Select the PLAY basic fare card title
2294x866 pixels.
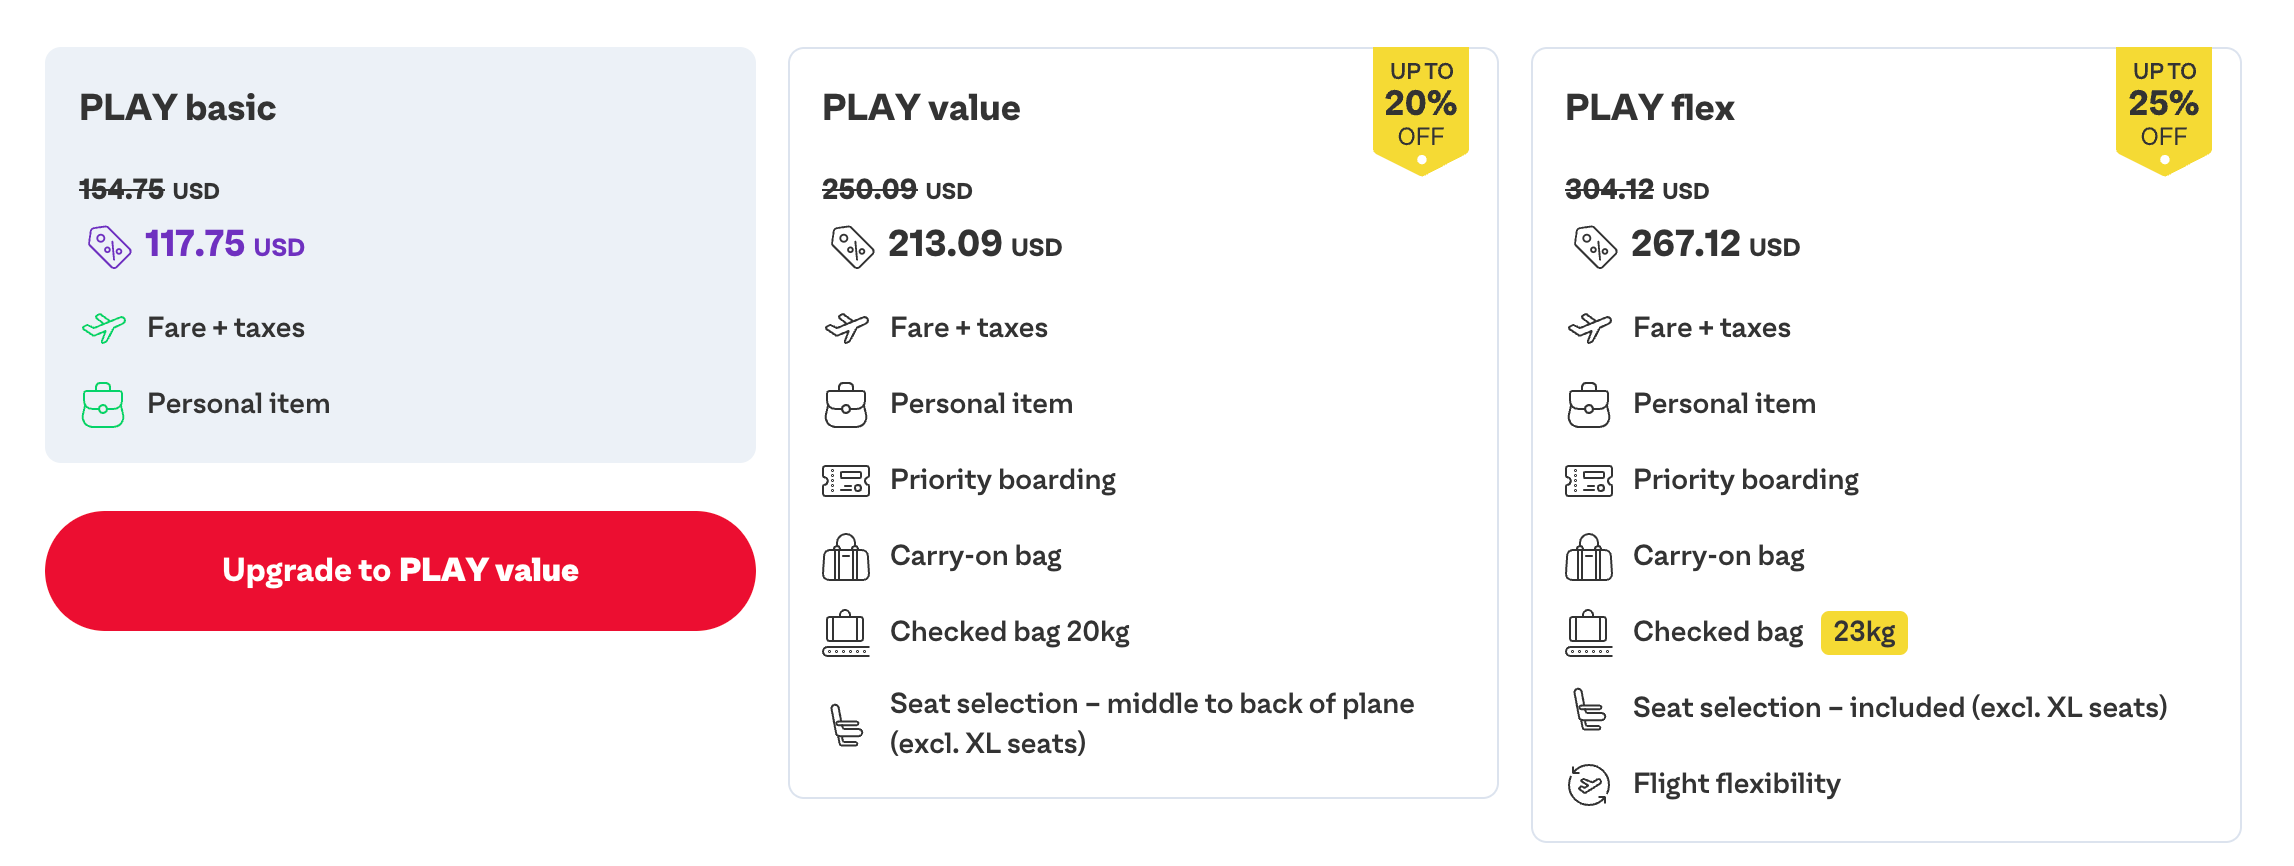coord(178,108)
